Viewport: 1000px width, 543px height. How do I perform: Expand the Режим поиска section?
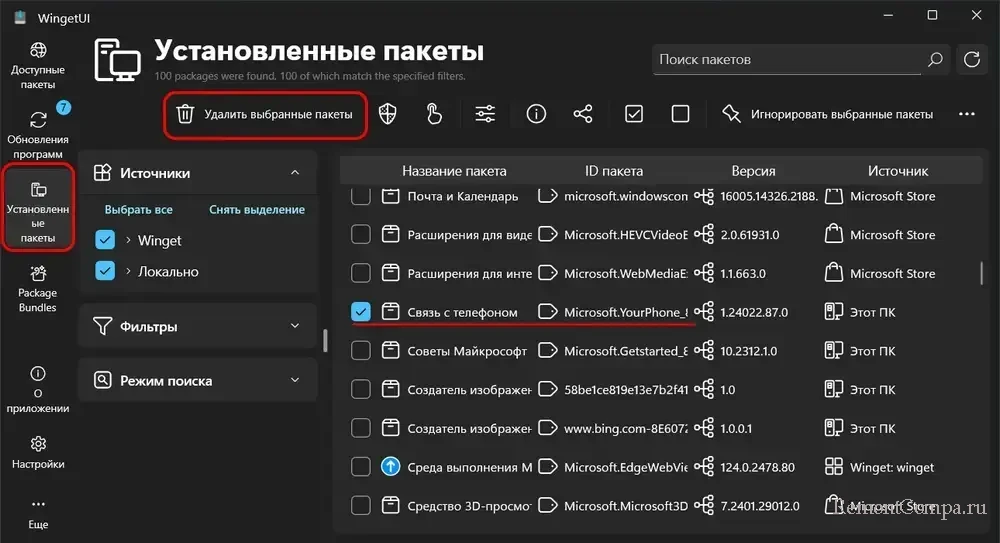tap(295, 380)
